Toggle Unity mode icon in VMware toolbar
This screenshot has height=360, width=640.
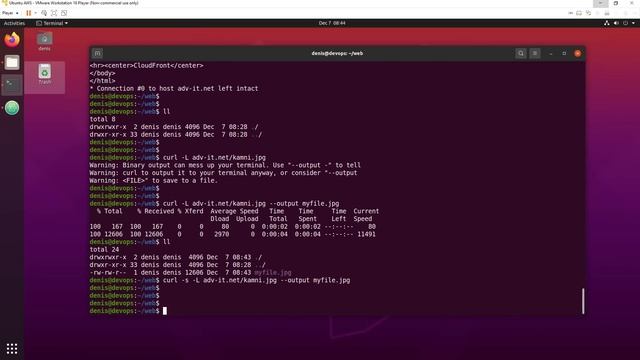[64, 13]
